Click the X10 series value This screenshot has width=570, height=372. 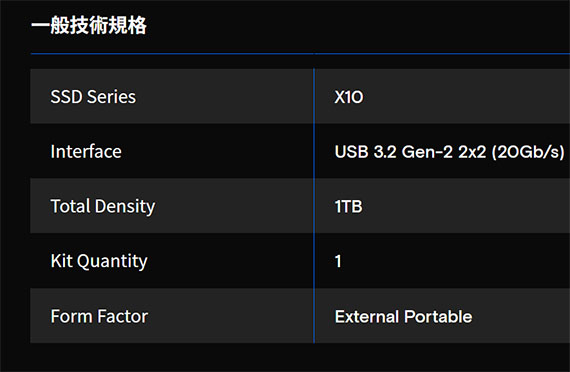(x=349, y=97)
